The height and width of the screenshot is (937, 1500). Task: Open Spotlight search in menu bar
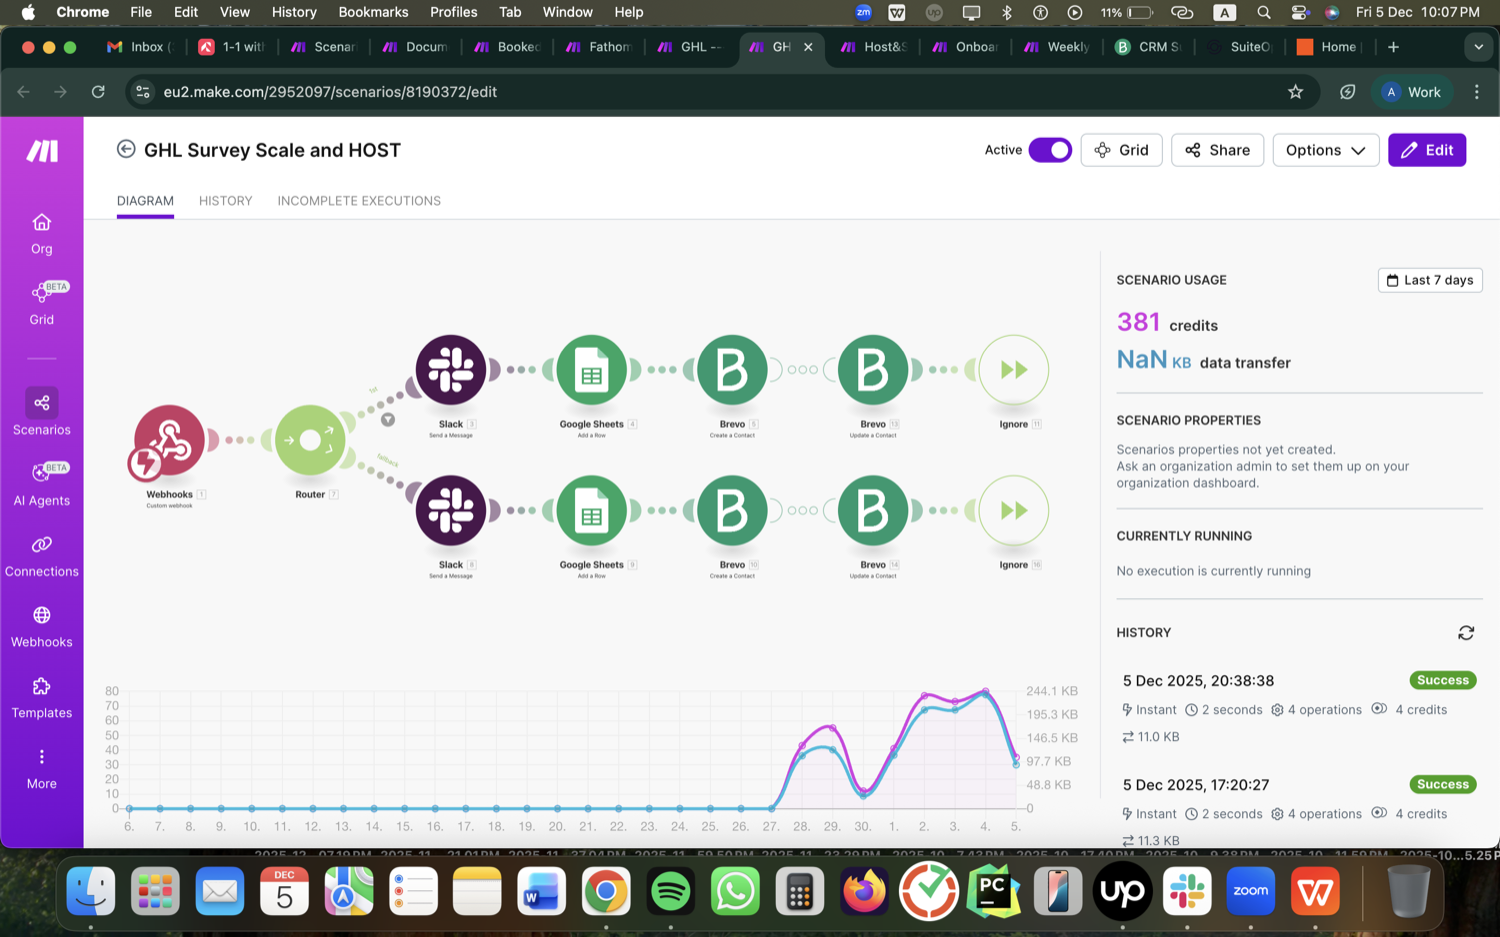1264,12
